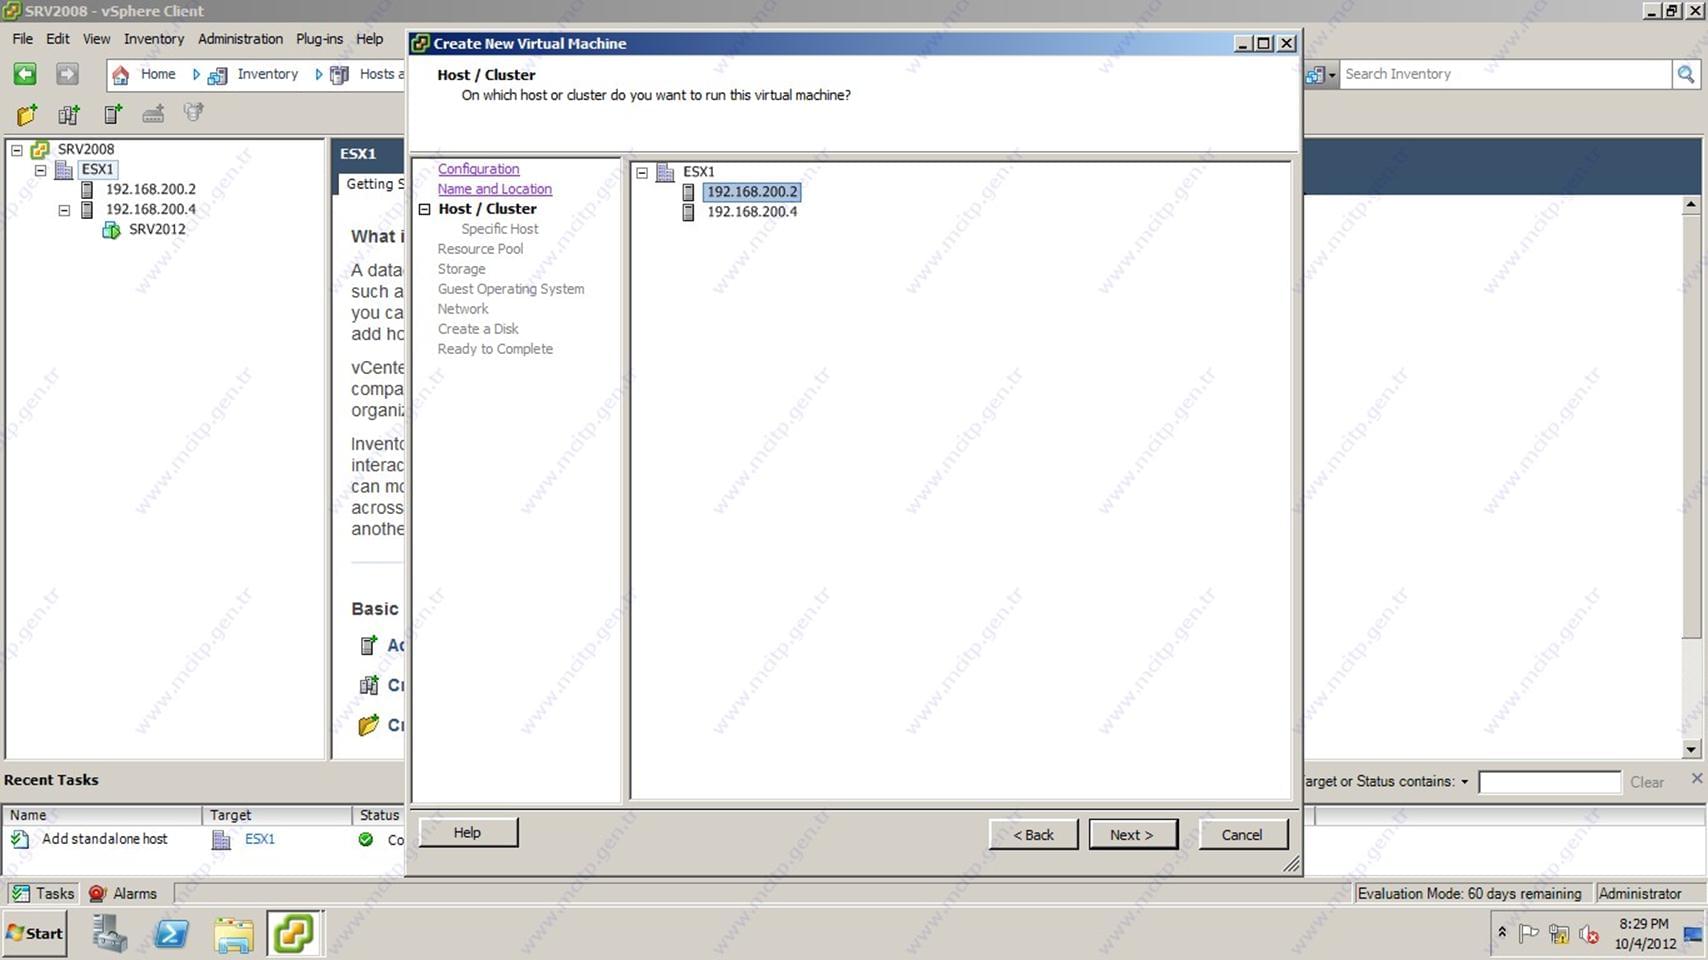Open the Plug-ins menu
1708x960 pixels.
pyautogui.click(x=319, y=39)
